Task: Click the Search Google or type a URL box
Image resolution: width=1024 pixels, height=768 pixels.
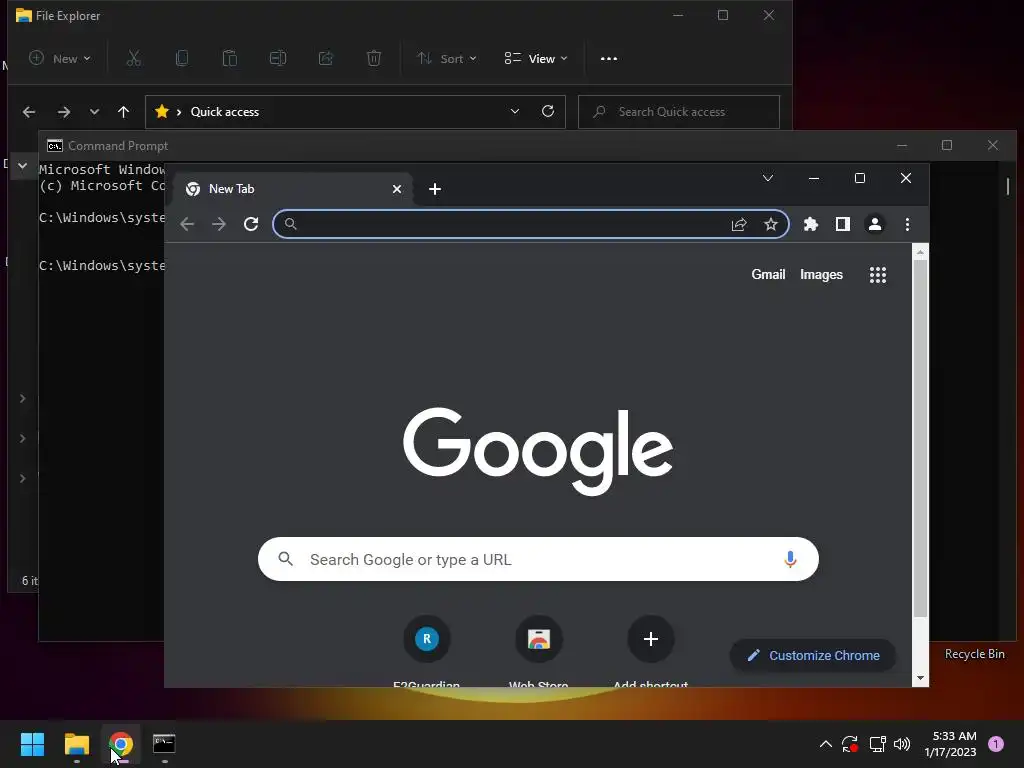Action: coord(537,559)
